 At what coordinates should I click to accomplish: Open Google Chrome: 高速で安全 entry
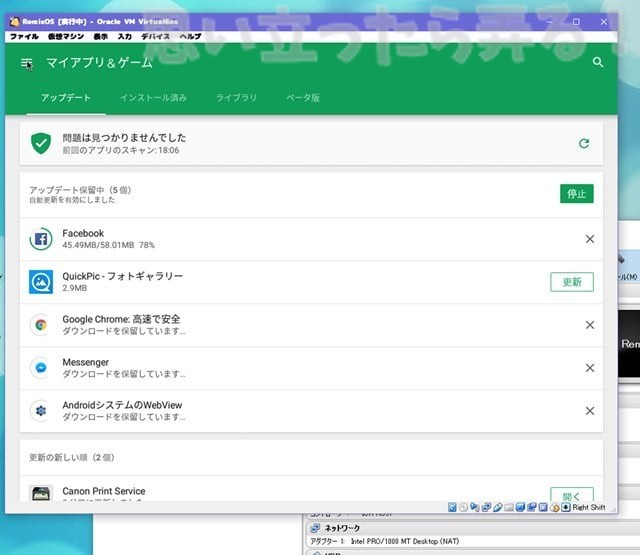(x=311, y=325)
